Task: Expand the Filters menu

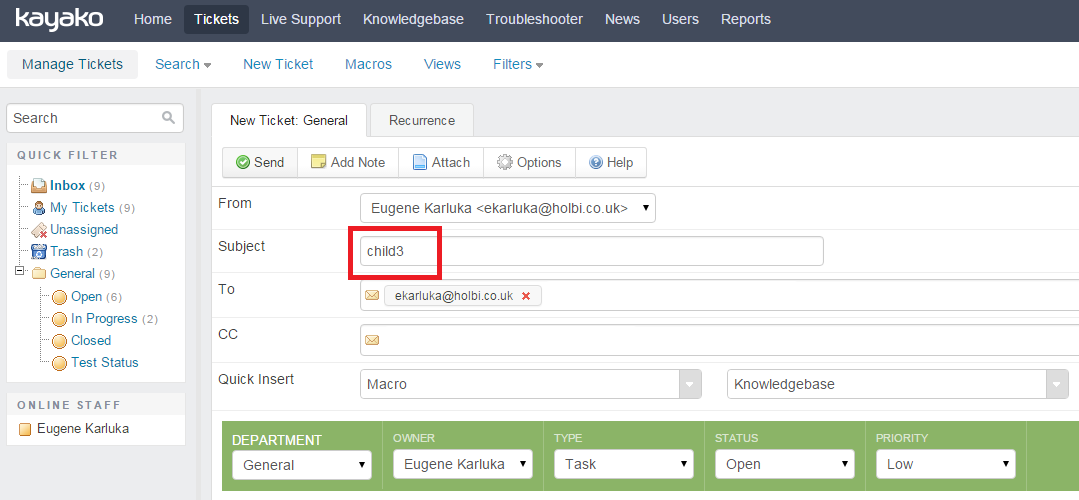Action: 518,64
